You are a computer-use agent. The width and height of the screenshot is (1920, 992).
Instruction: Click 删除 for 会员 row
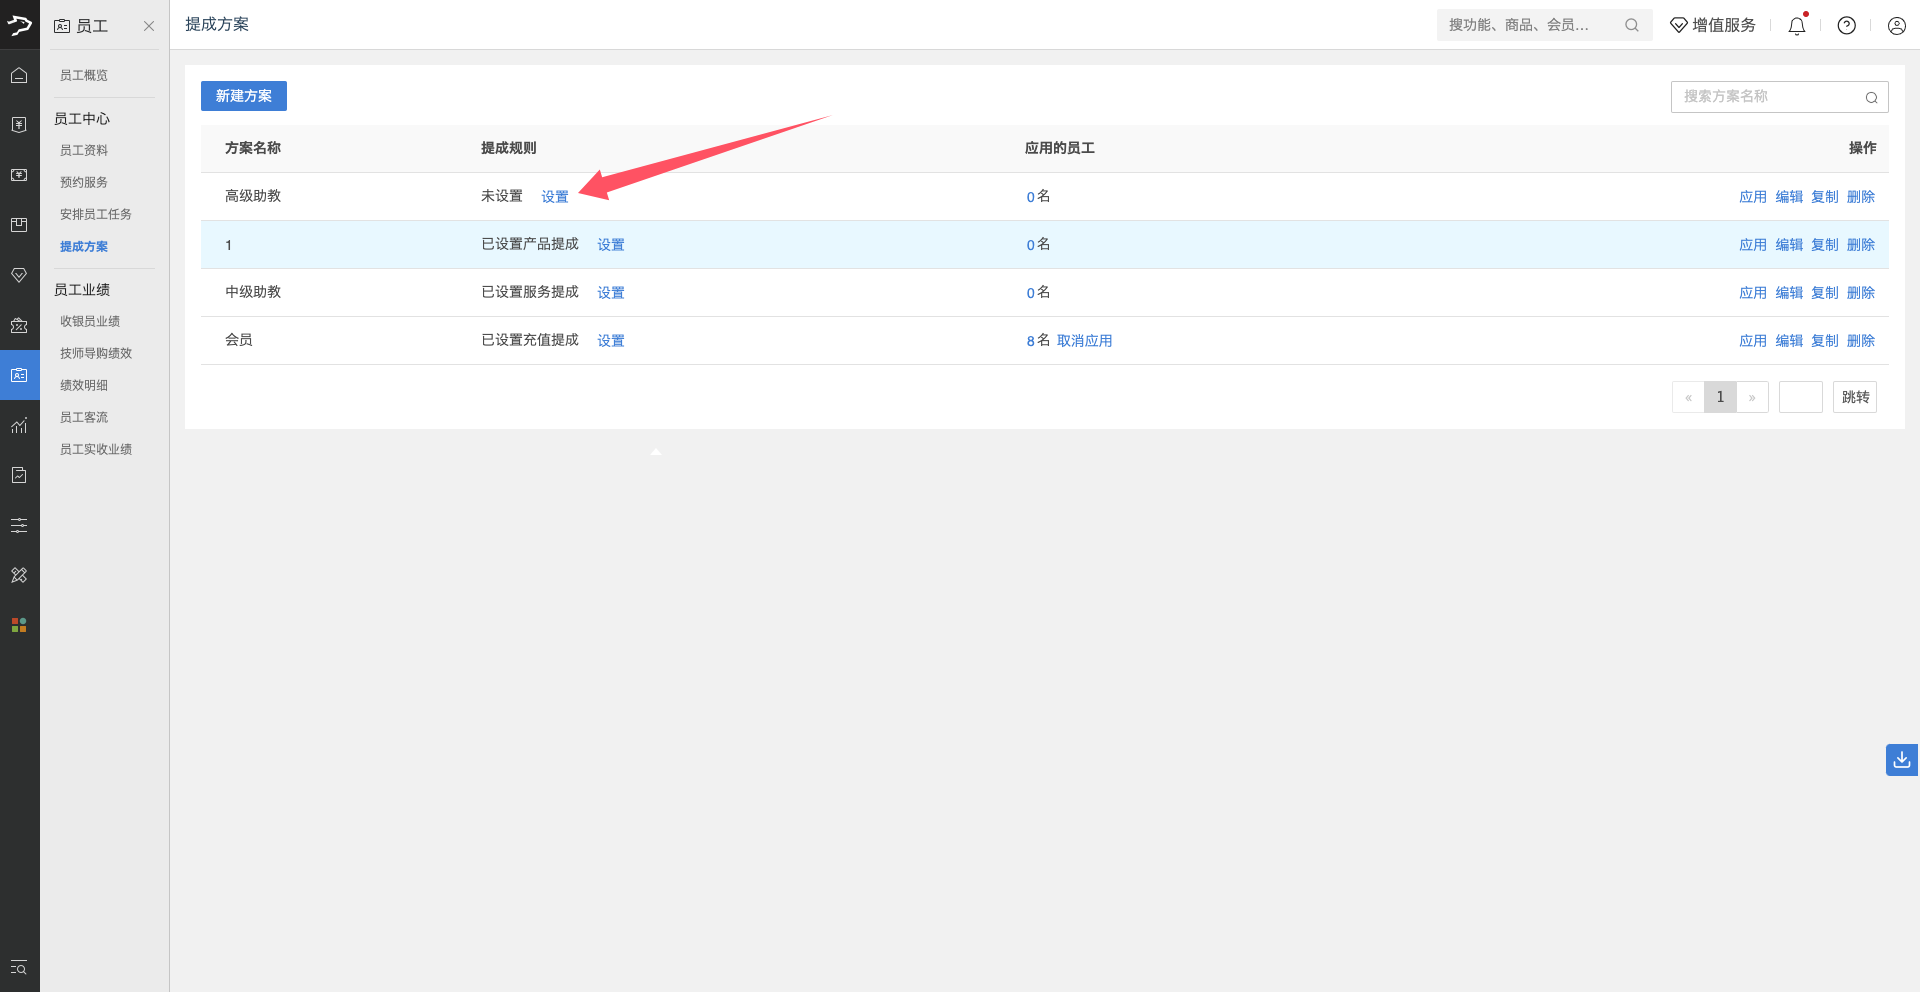point(1861,341)
